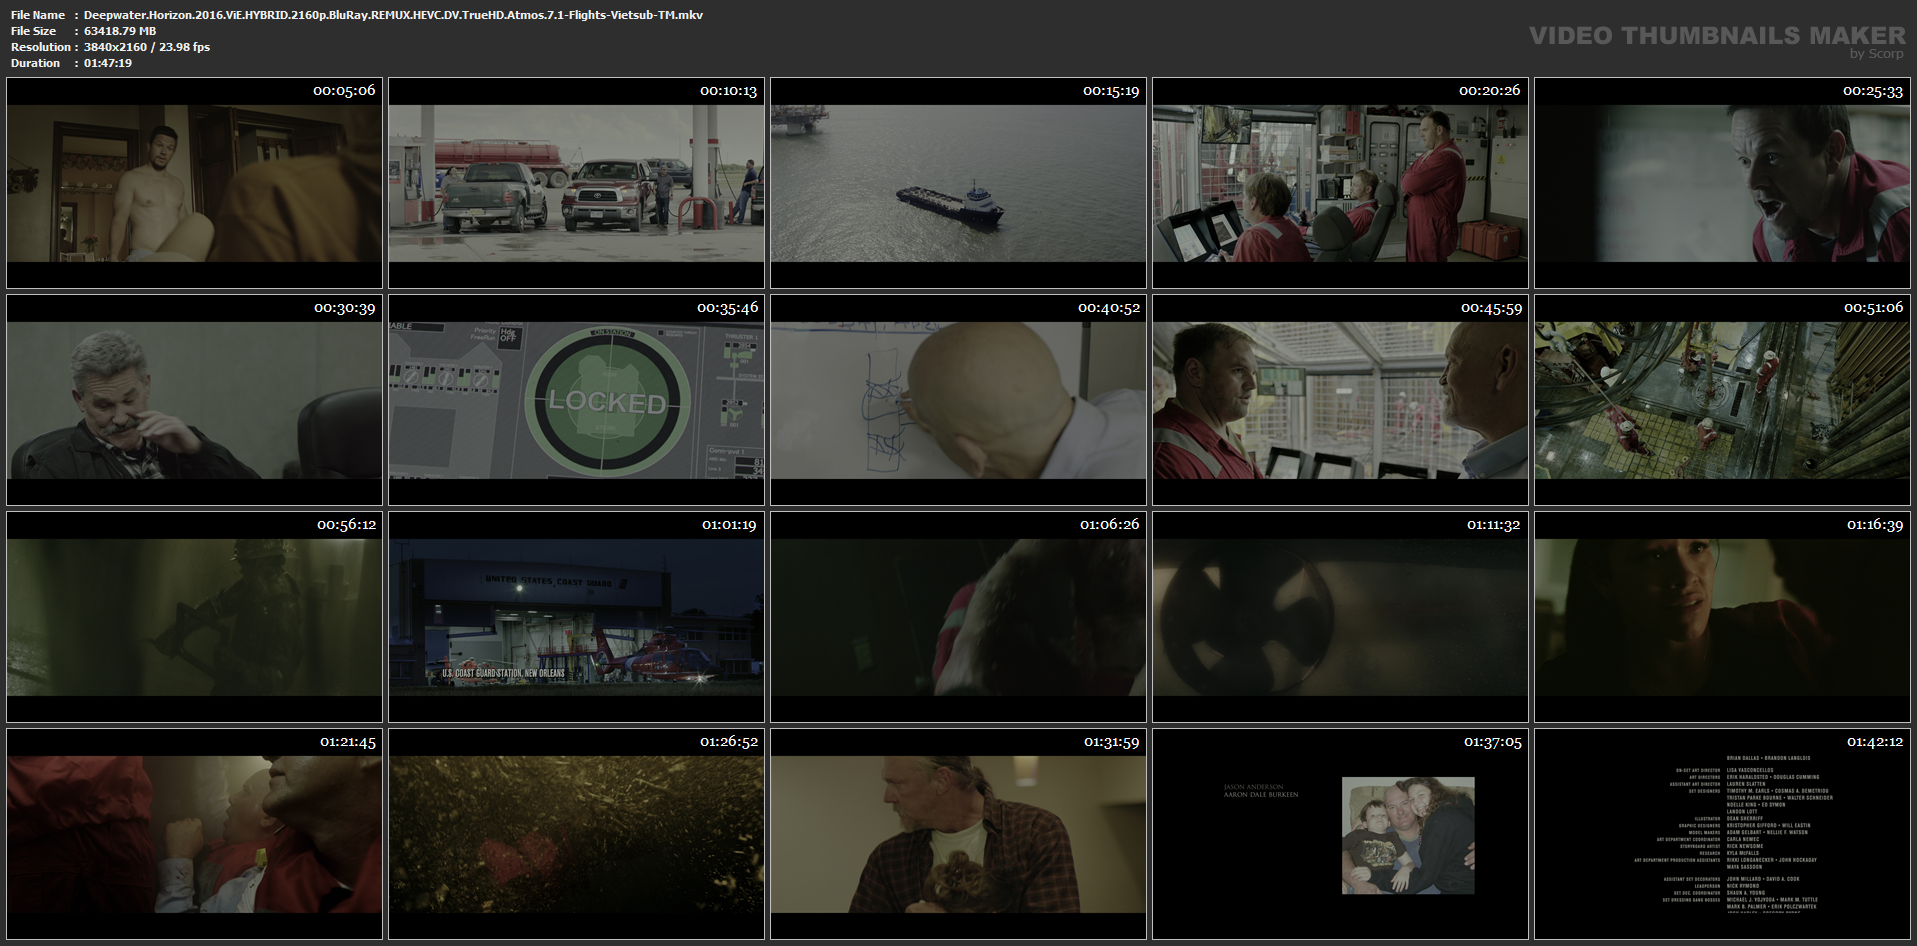Open the thumbnail stamped 00:25:33
Screen dimensions: 1917x946
pyautogui.click(x=1722, y=183)
